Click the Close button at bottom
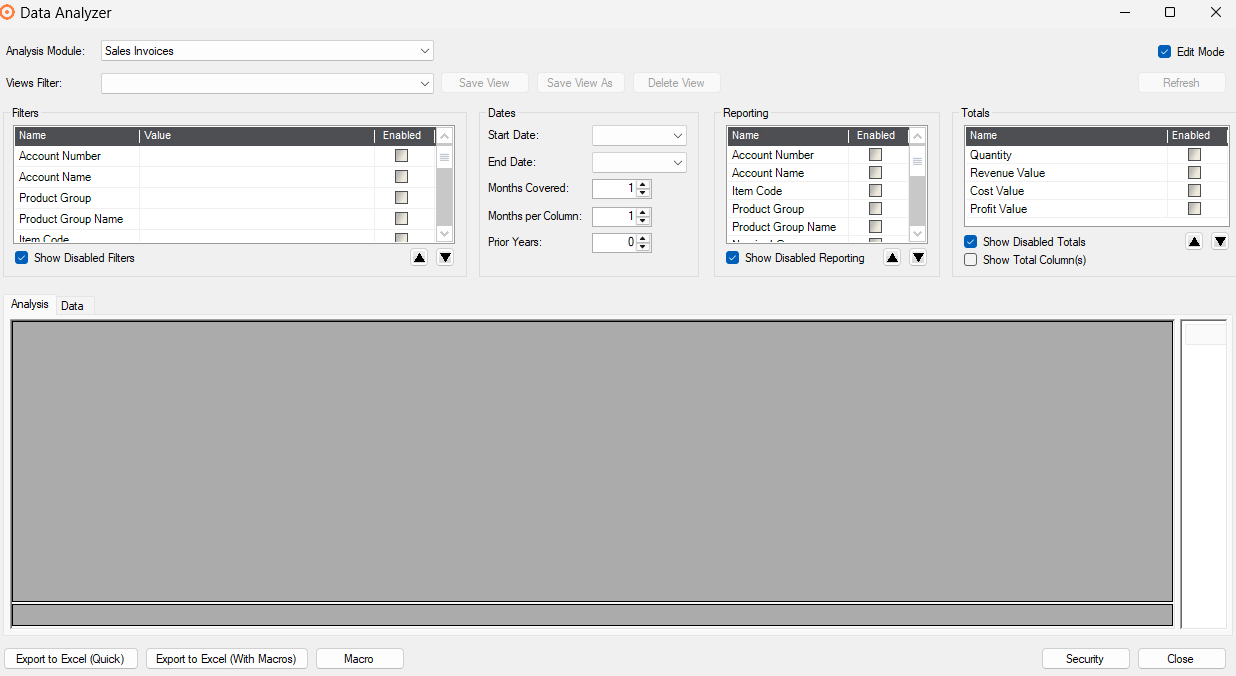 (1180, 659)
